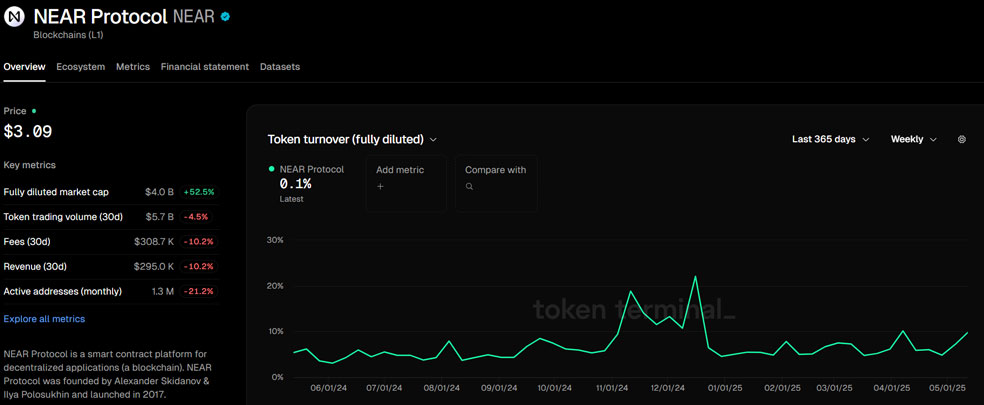This screenshot has height=405, width=984.
Task: Click the $295.0 K revenue value
Action: coord(154,267)
